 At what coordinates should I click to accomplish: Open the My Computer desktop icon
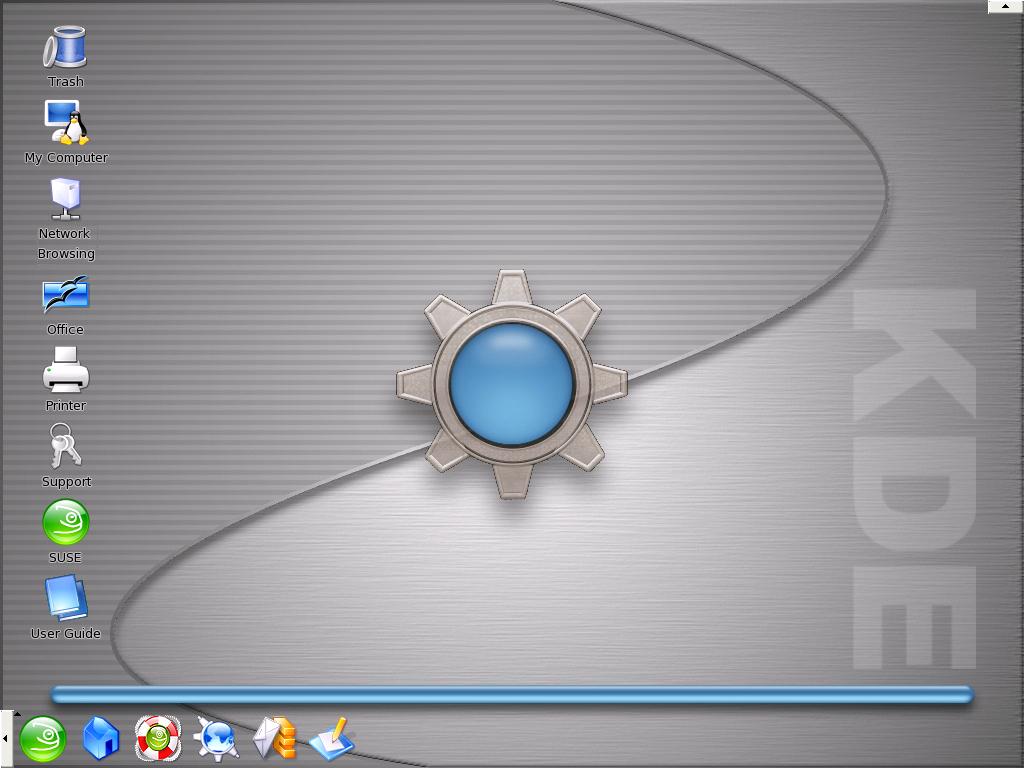click(x=66, y=122)
